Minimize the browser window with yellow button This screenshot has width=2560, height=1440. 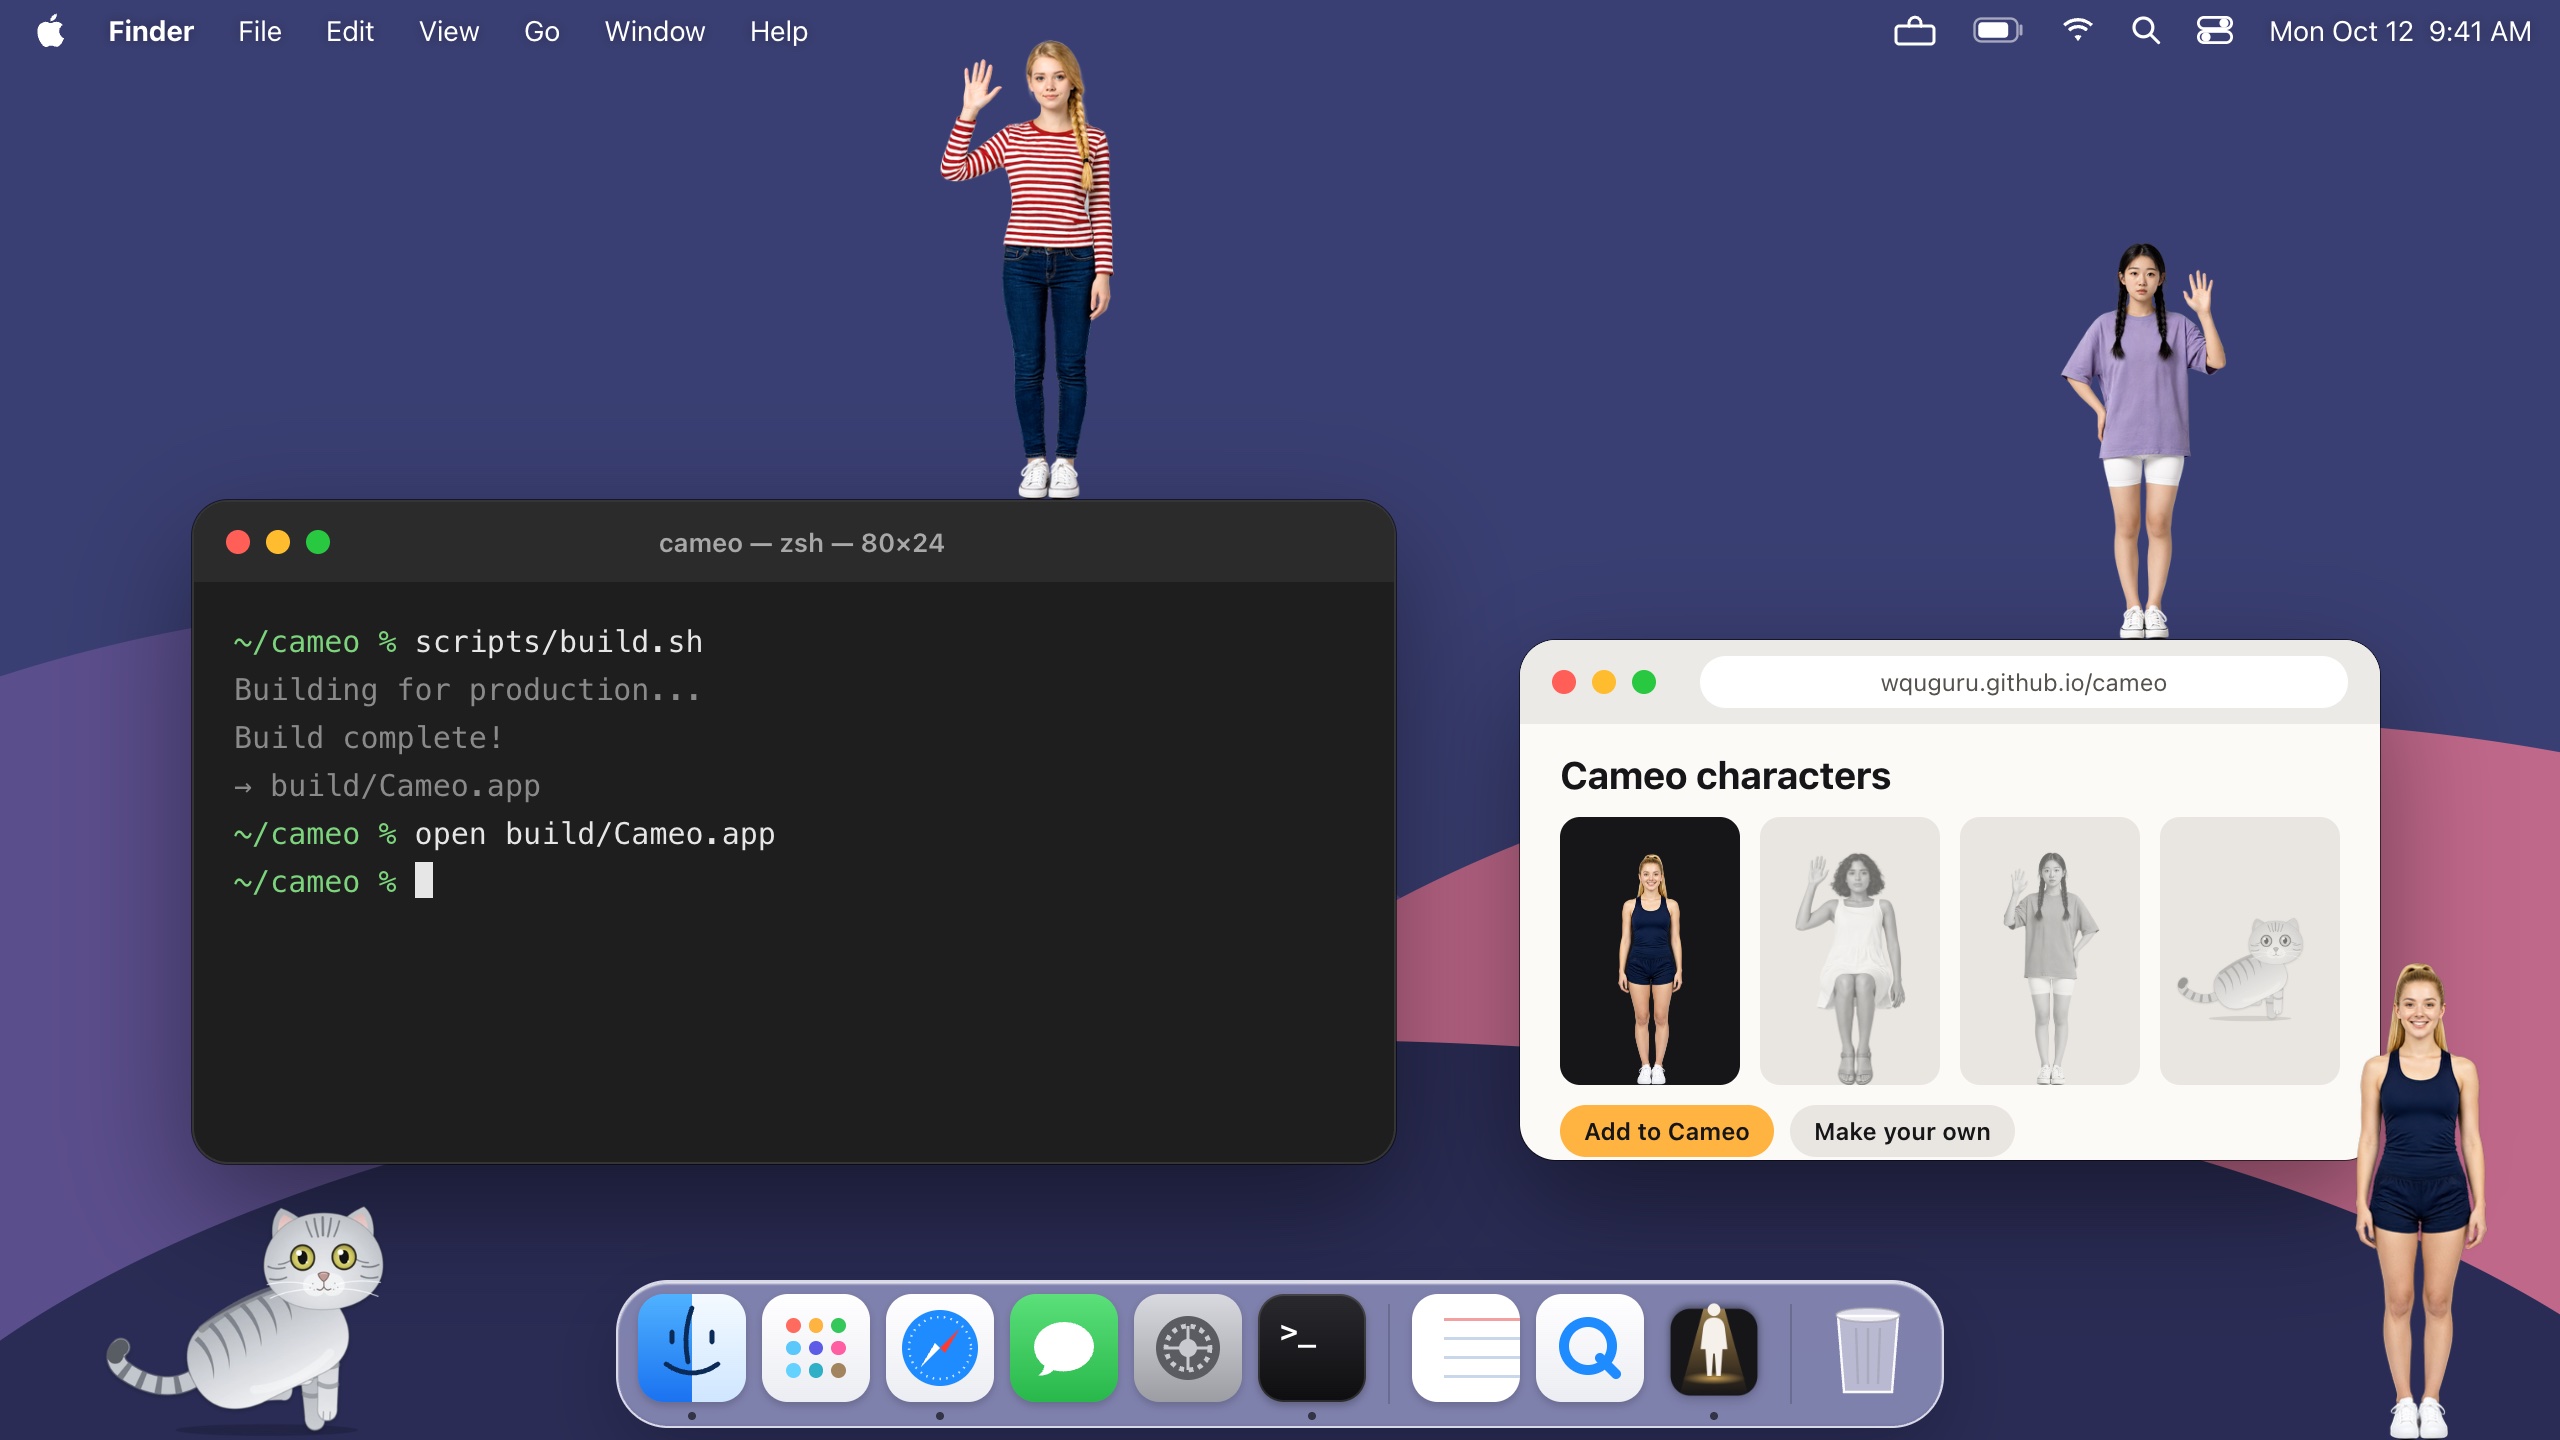tap(1604, 682)
